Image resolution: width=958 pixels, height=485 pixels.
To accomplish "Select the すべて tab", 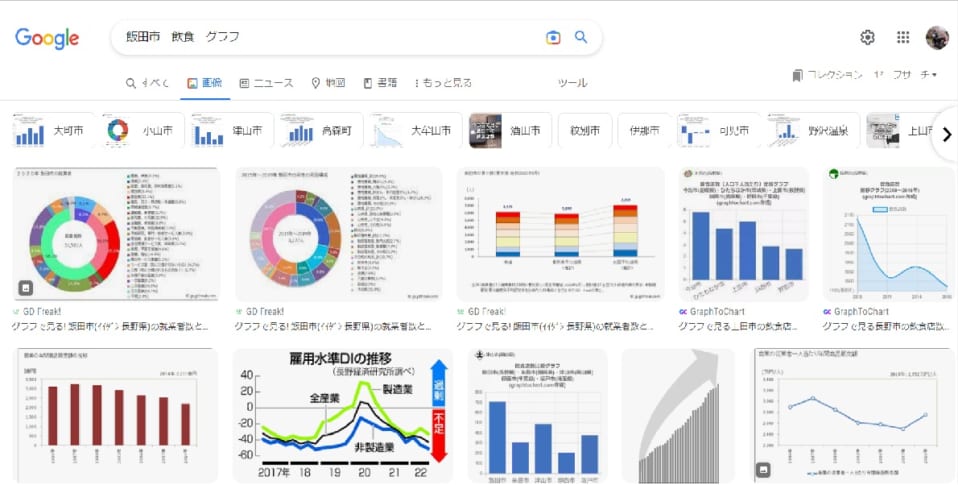I will pos(148,82).
